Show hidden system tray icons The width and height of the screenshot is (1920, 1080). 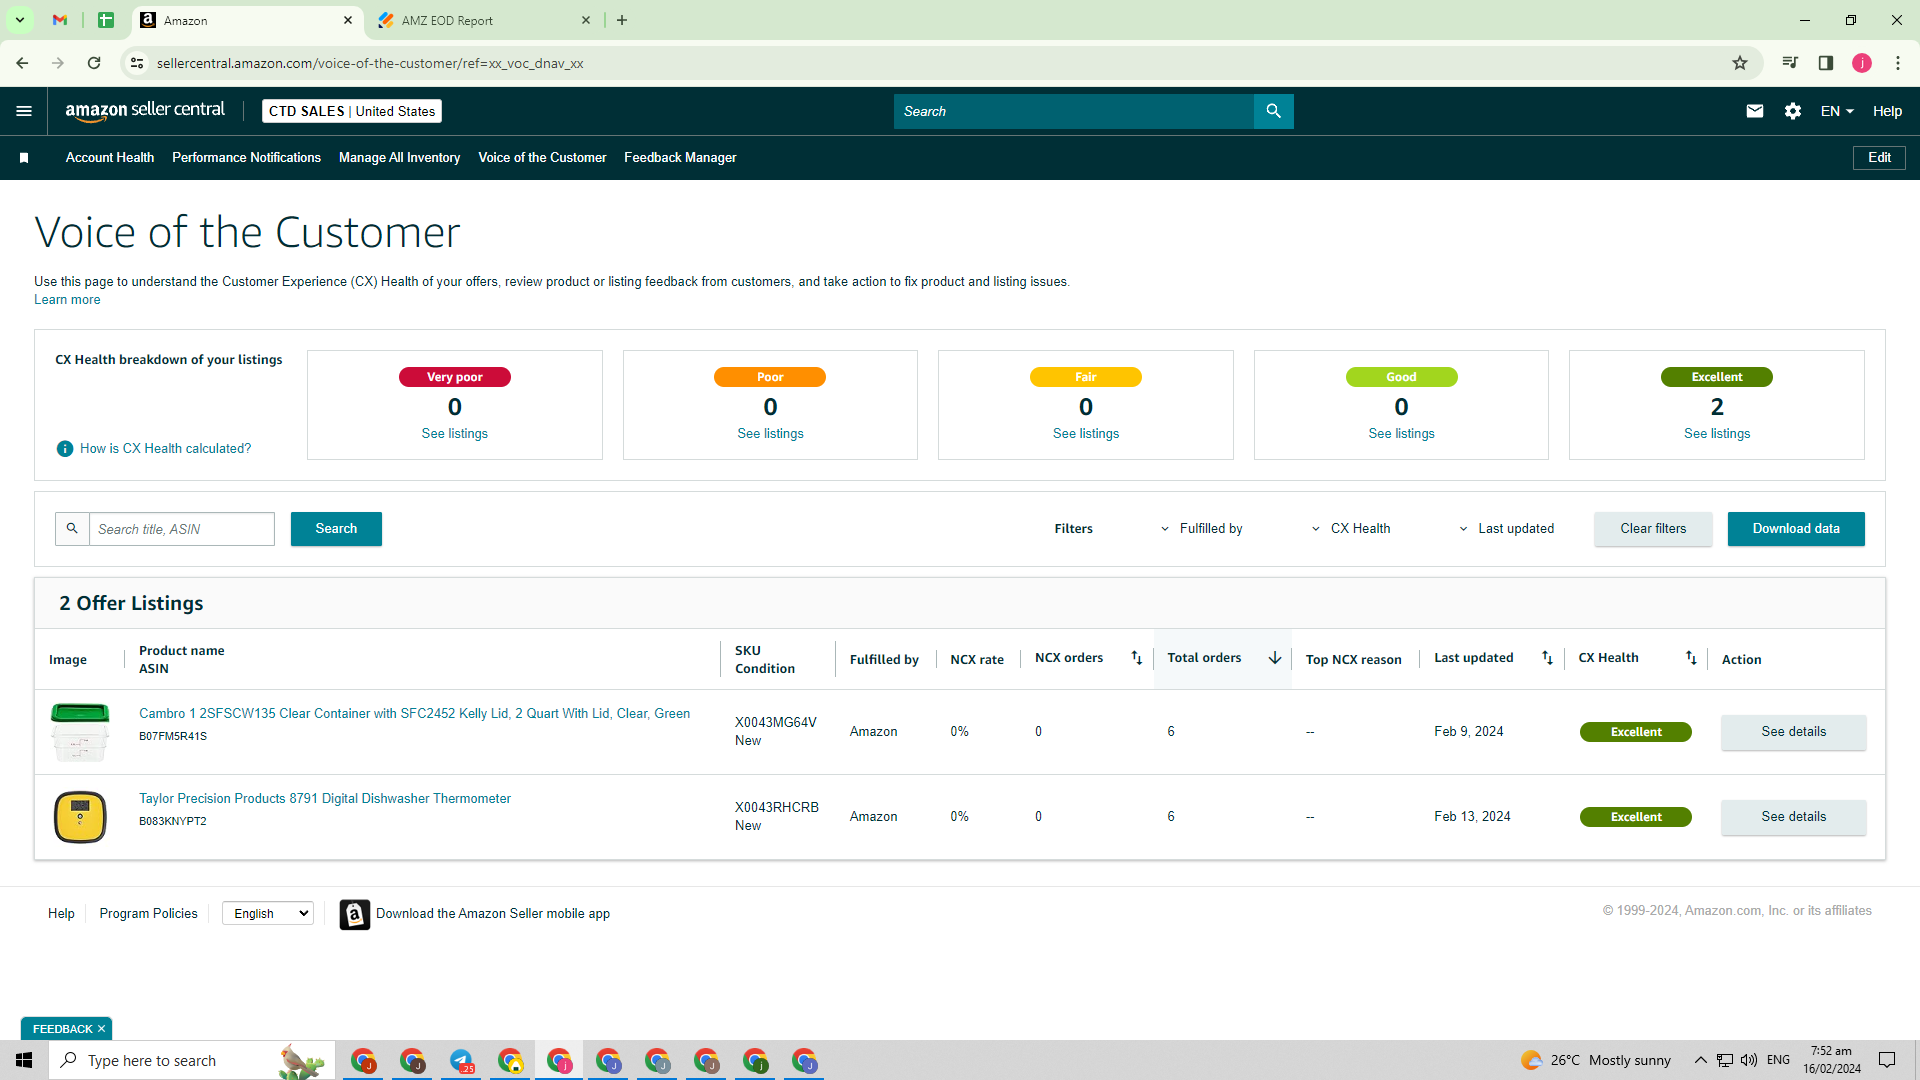point(1700,1060)
